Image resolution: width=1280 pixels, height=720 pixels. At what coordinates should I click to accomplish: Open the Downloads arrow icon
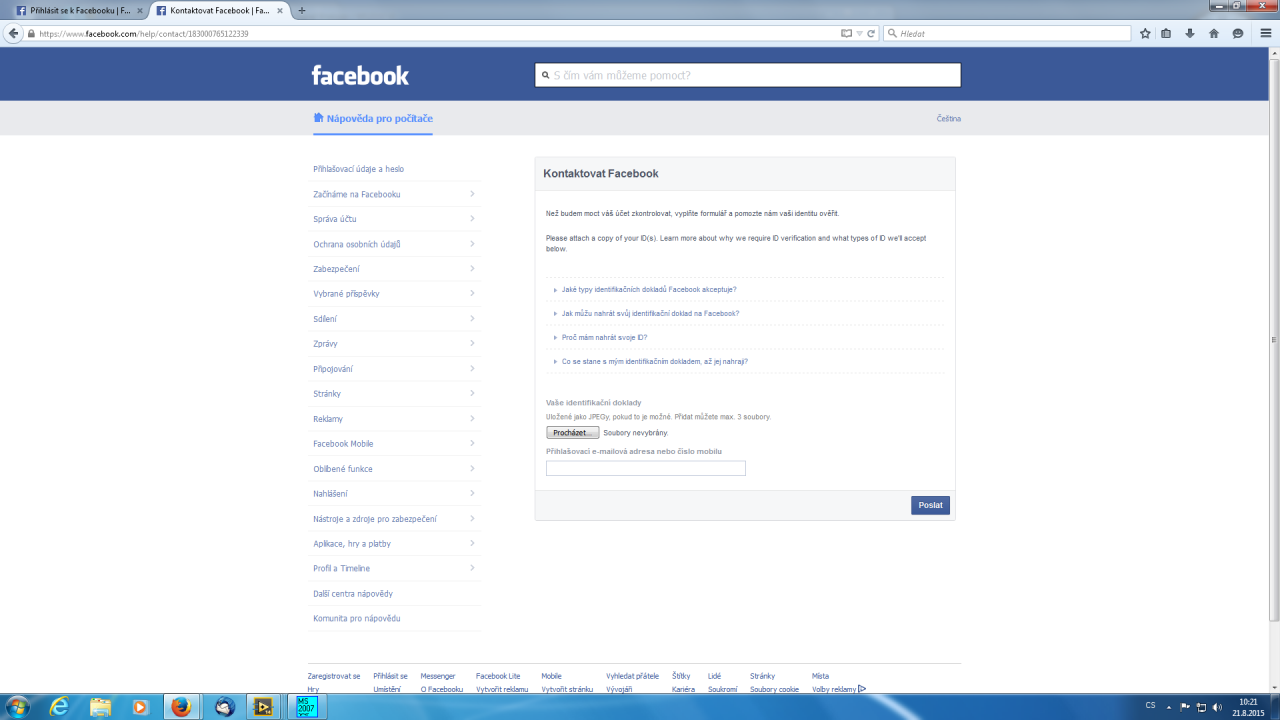click(x=1190, y=33)
